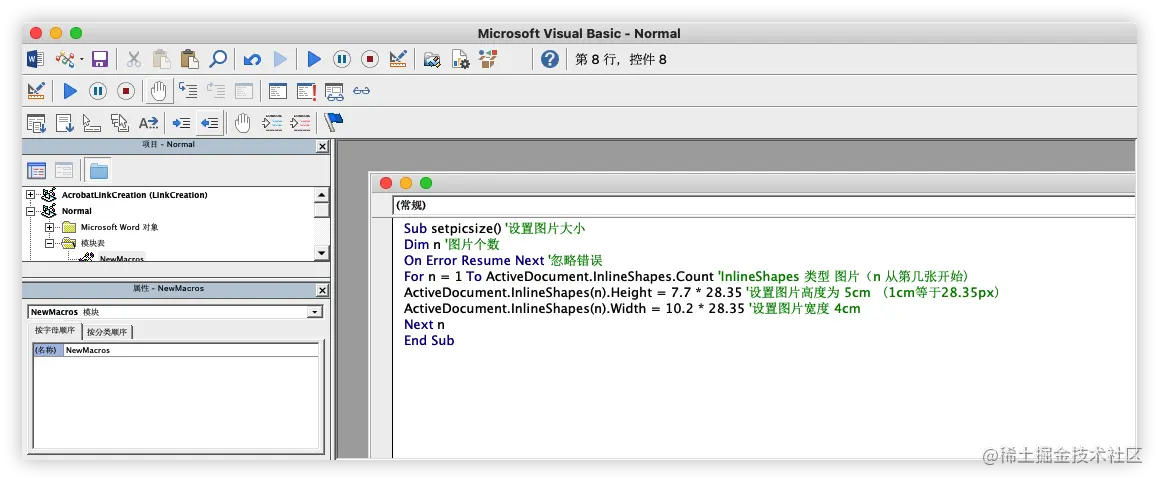Click Reset in the debug toolbar
The height and width of the screenshot is (482, 1159).
[126, 91]
